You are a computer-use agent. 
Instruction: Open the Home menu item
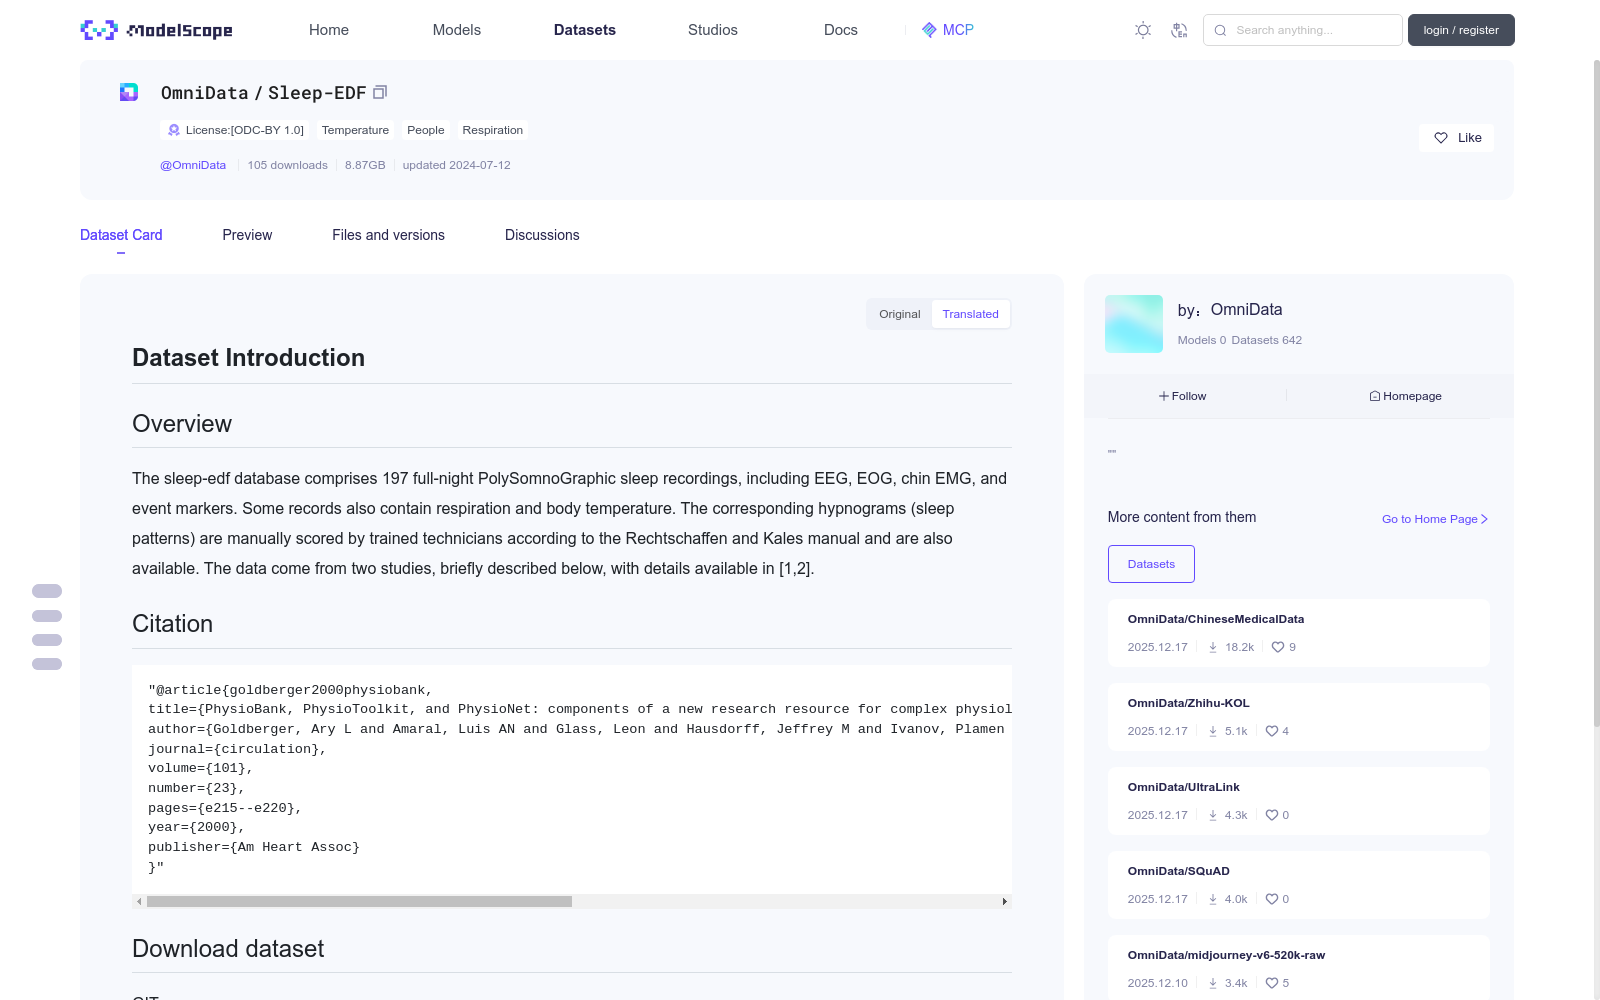tap(329, 30)
